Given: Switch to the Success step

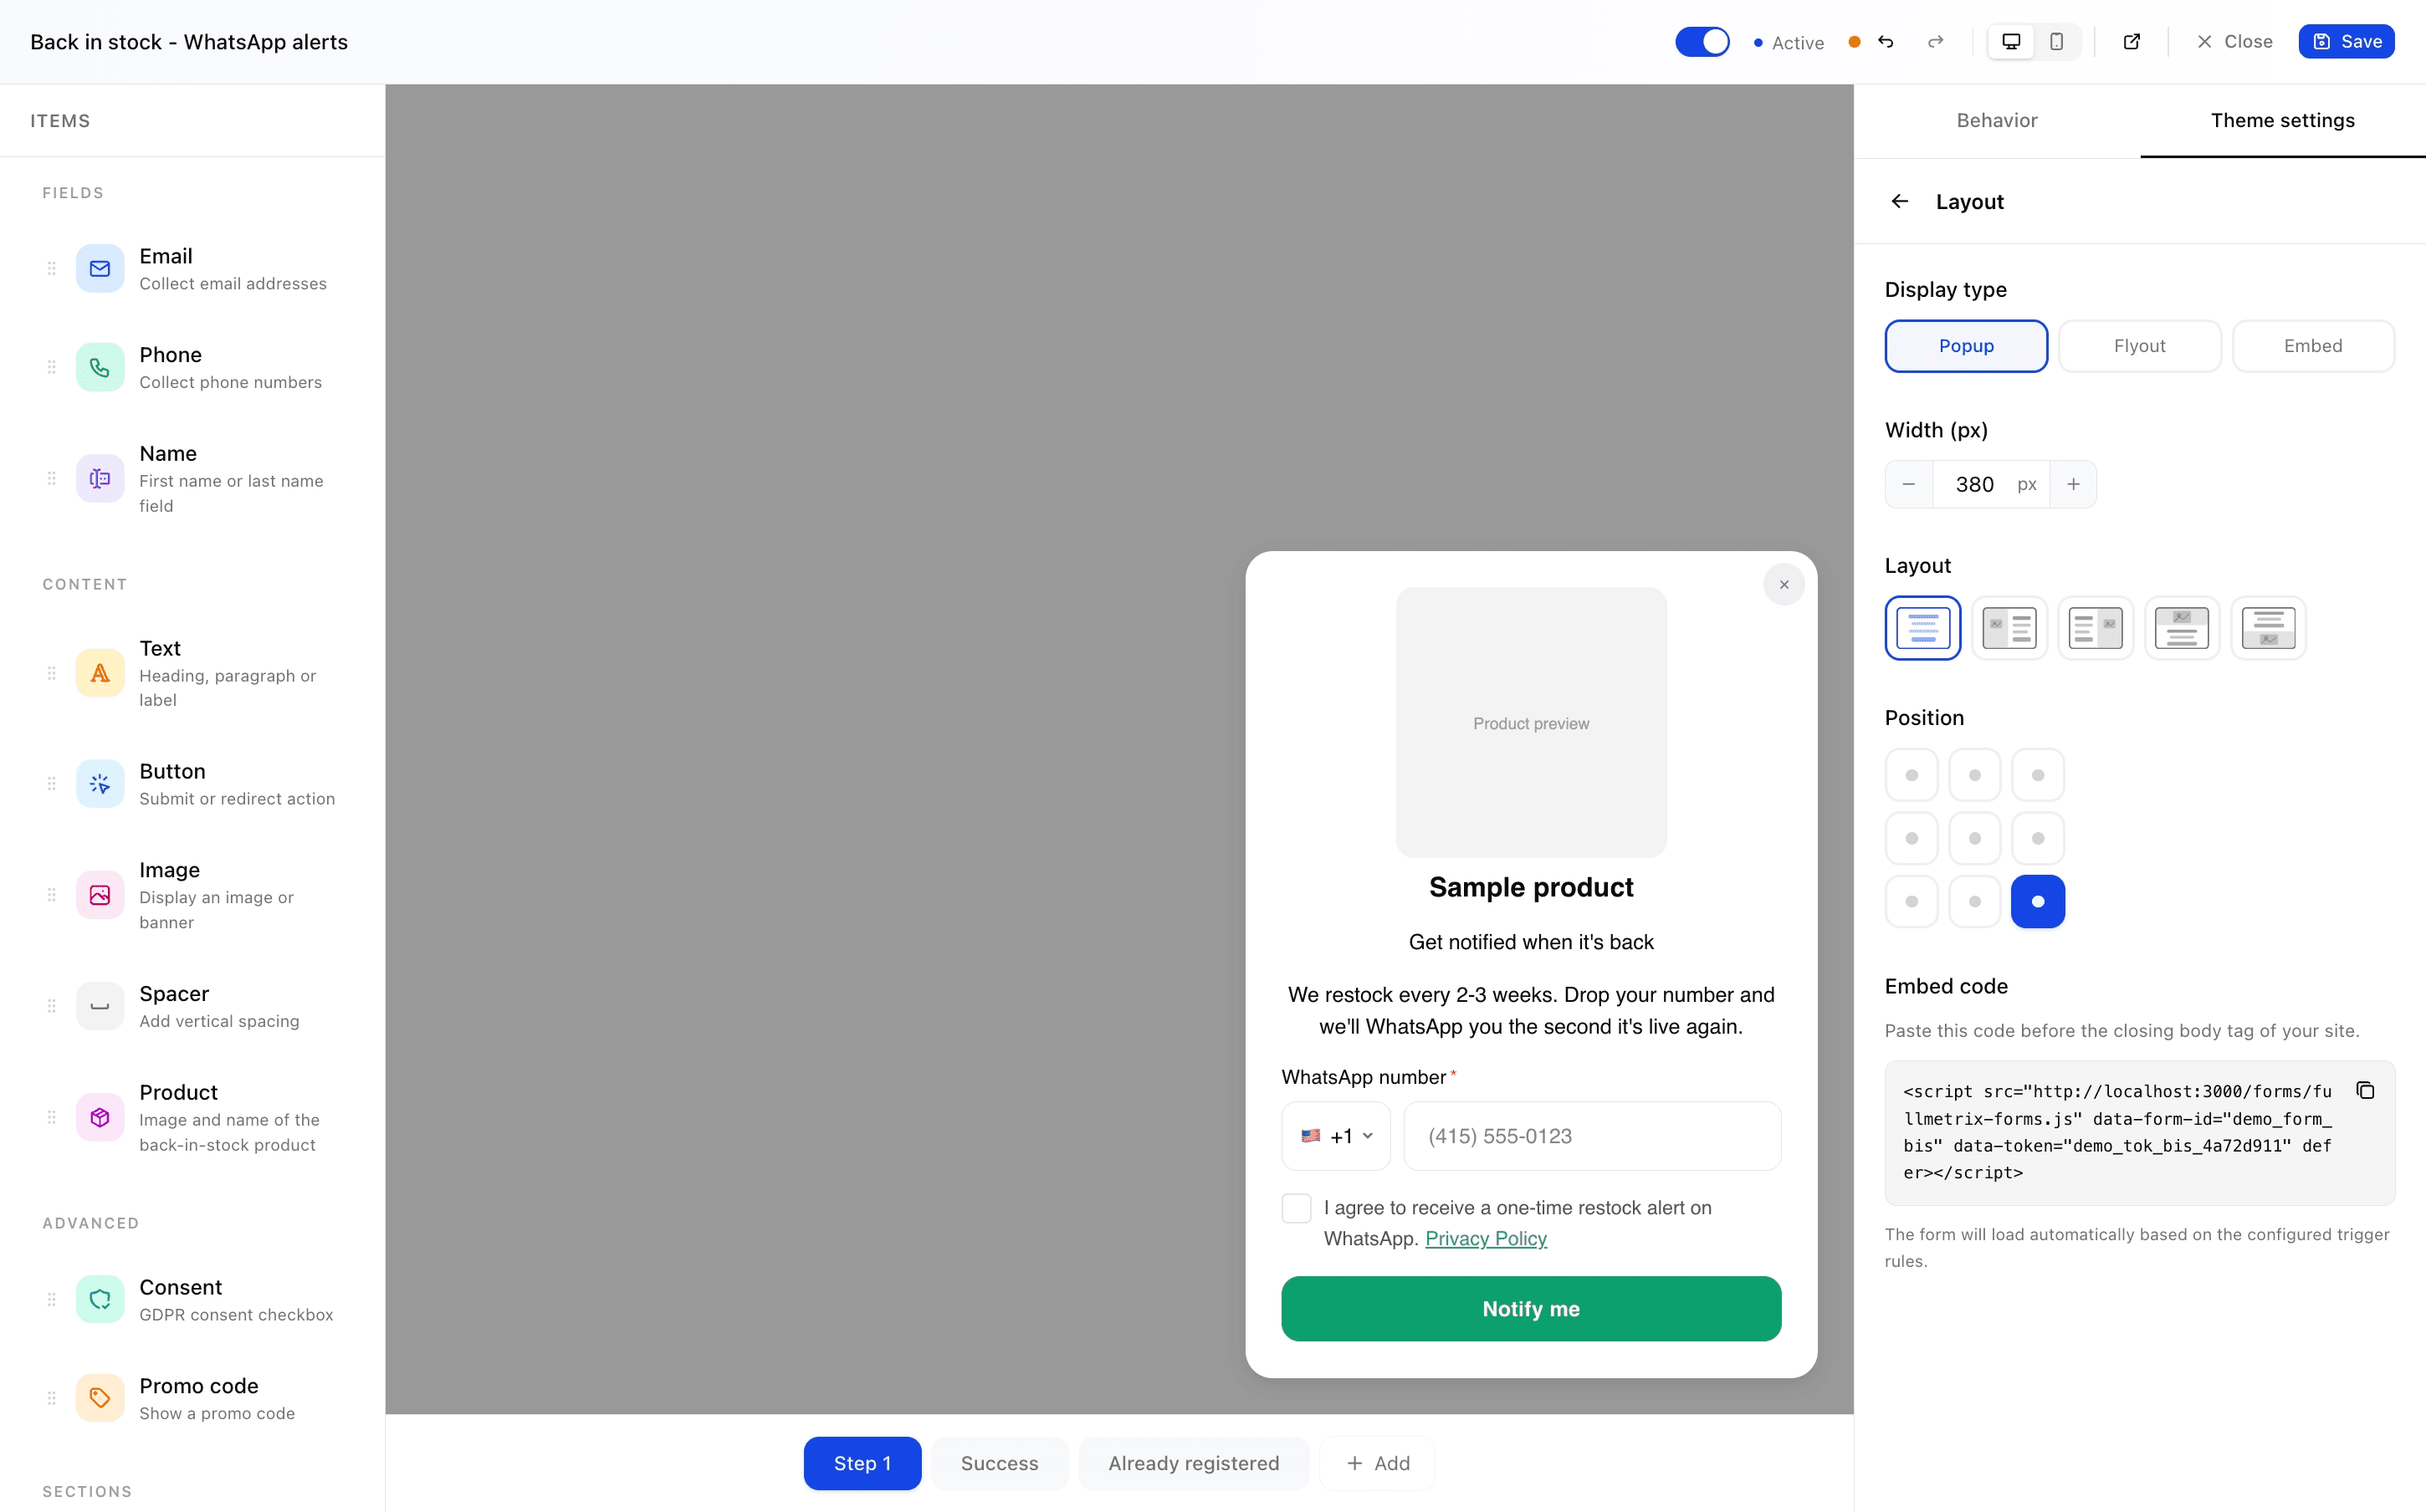Looking at the screenshot, I should (1000, 1463).
